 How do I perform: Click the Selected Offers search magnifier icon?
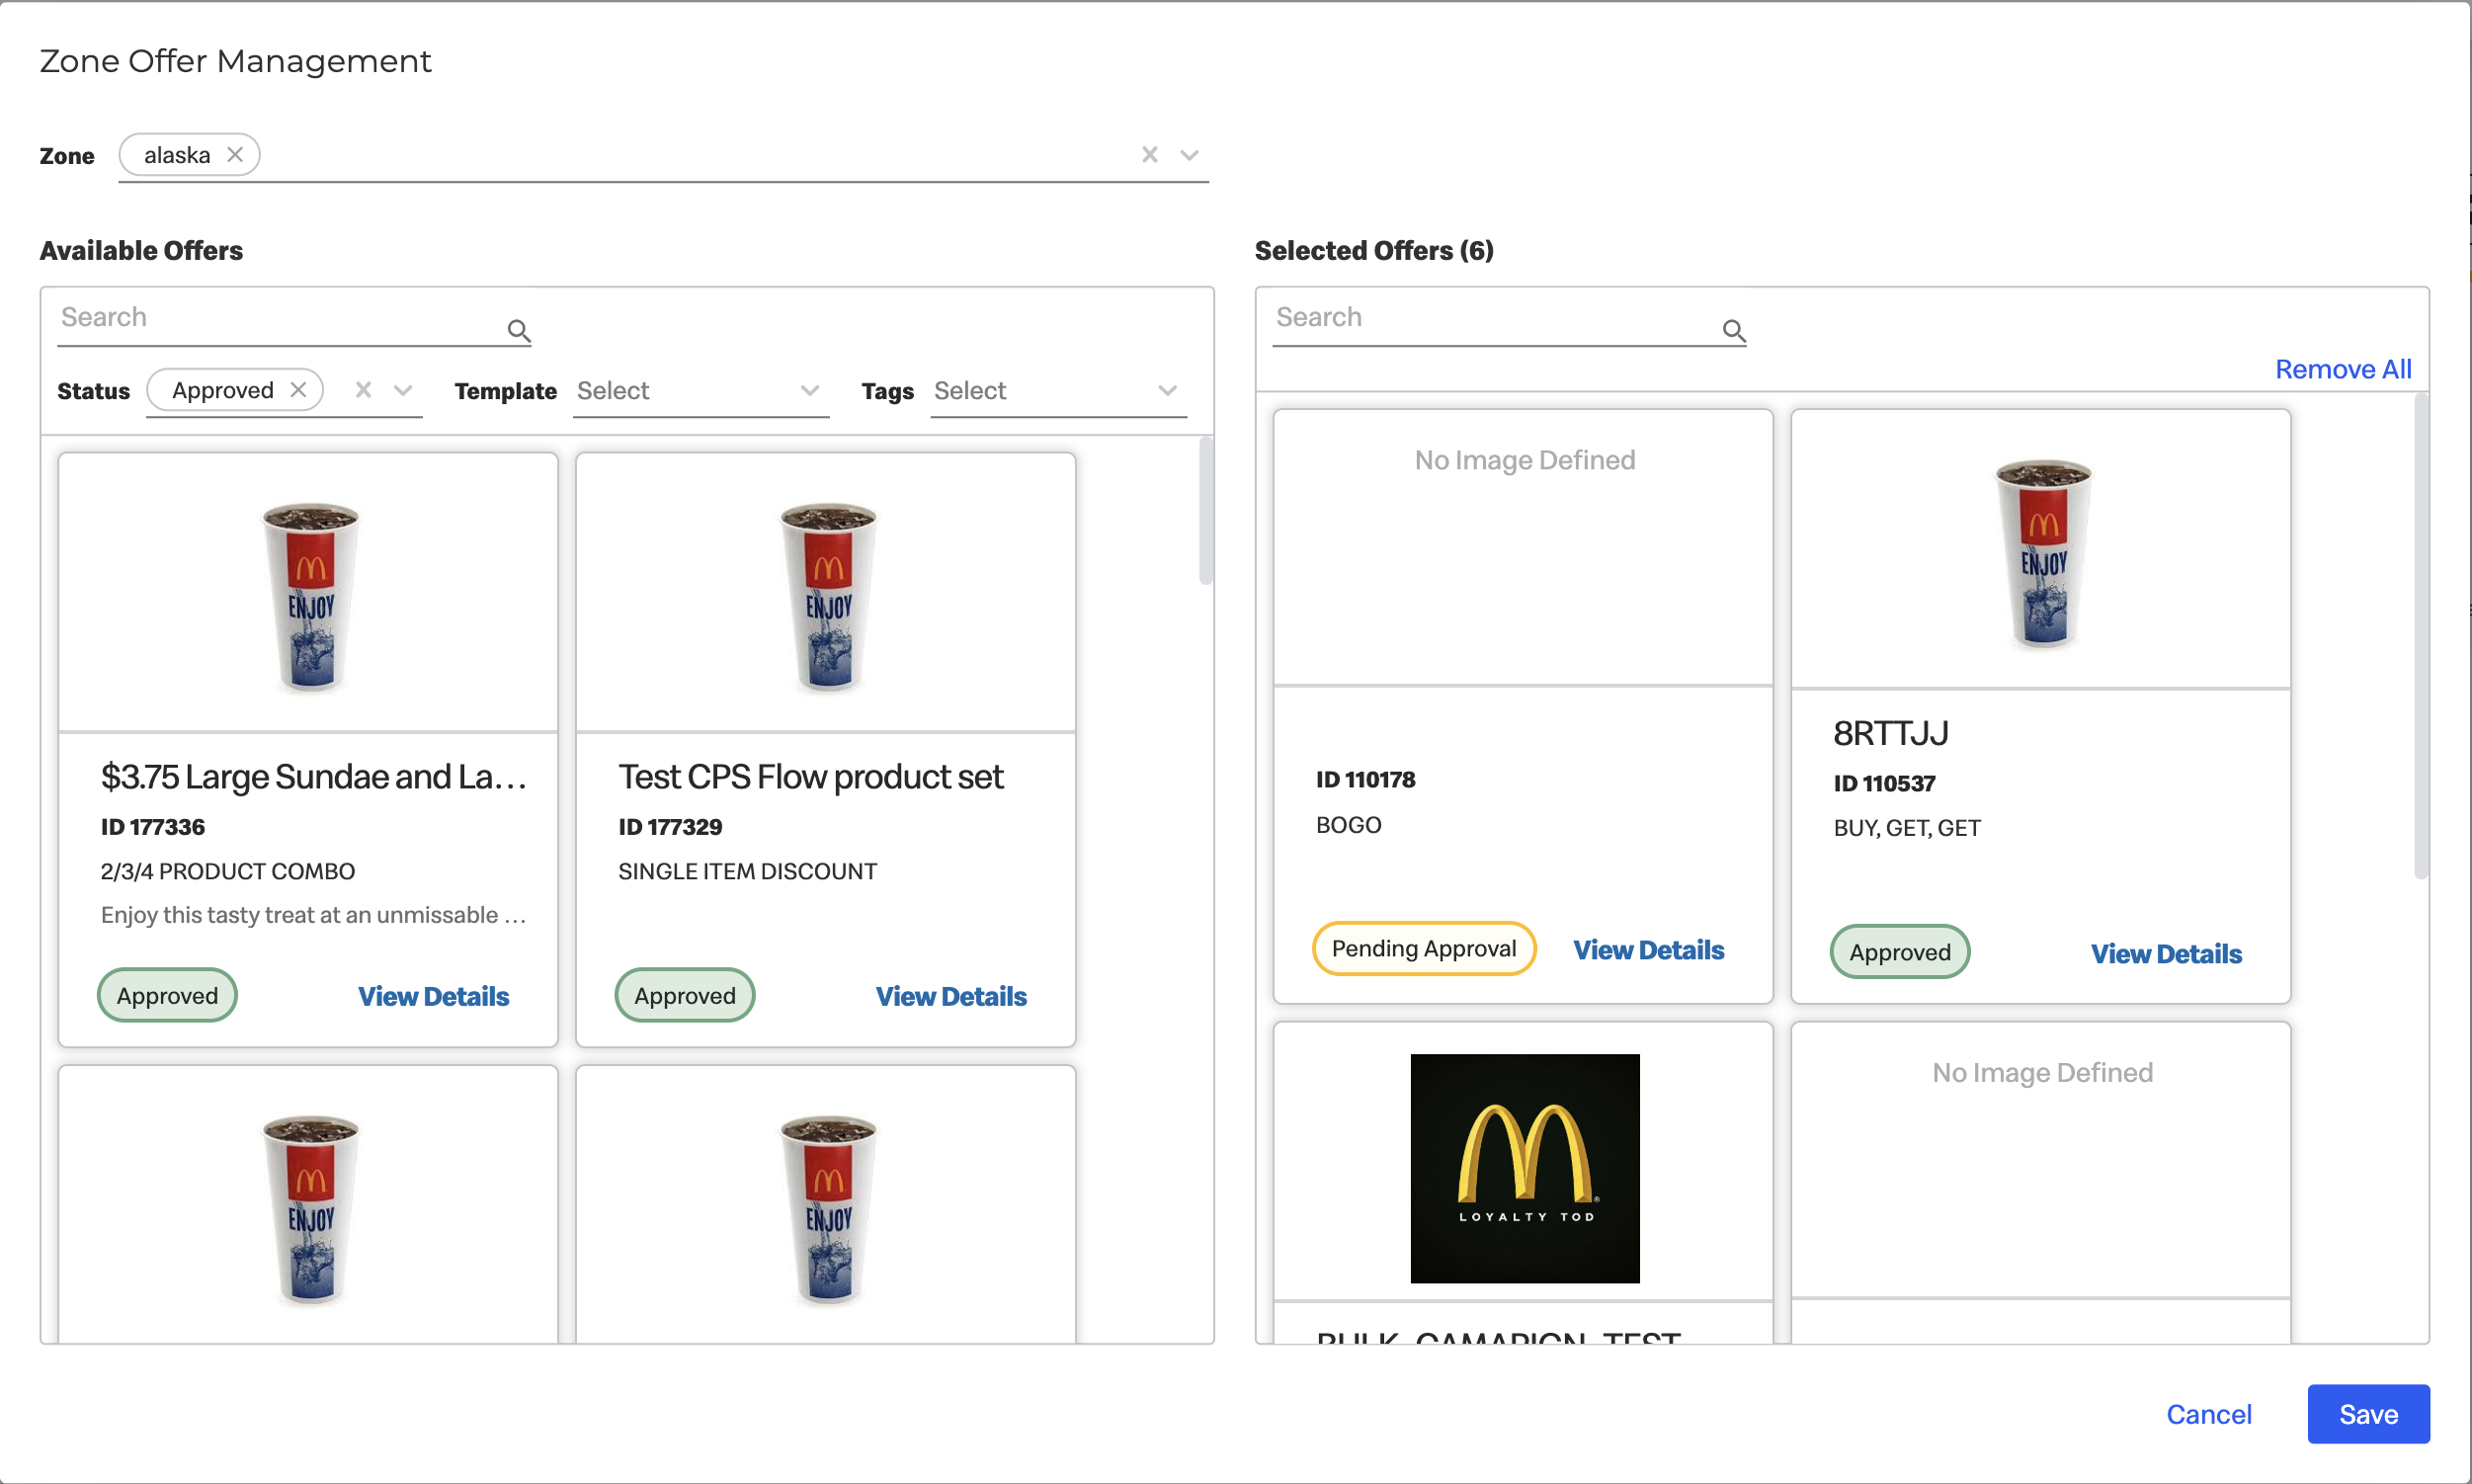click(x=1734, y=330)
